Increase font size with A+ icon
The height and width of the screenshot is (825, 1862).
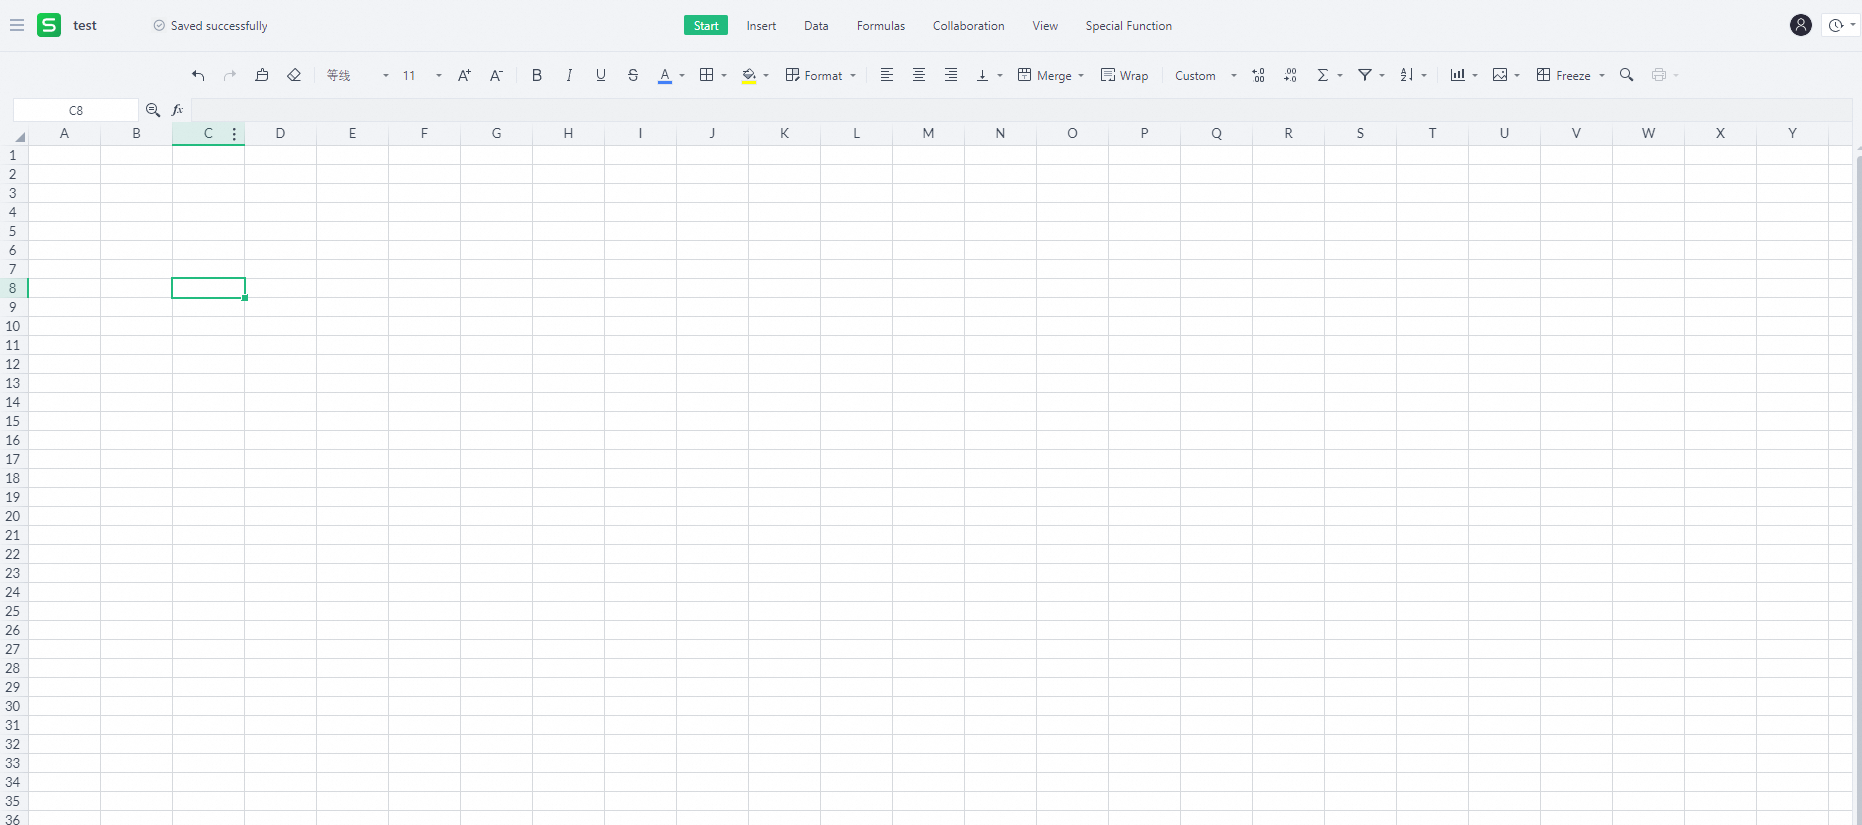[464, 75]
